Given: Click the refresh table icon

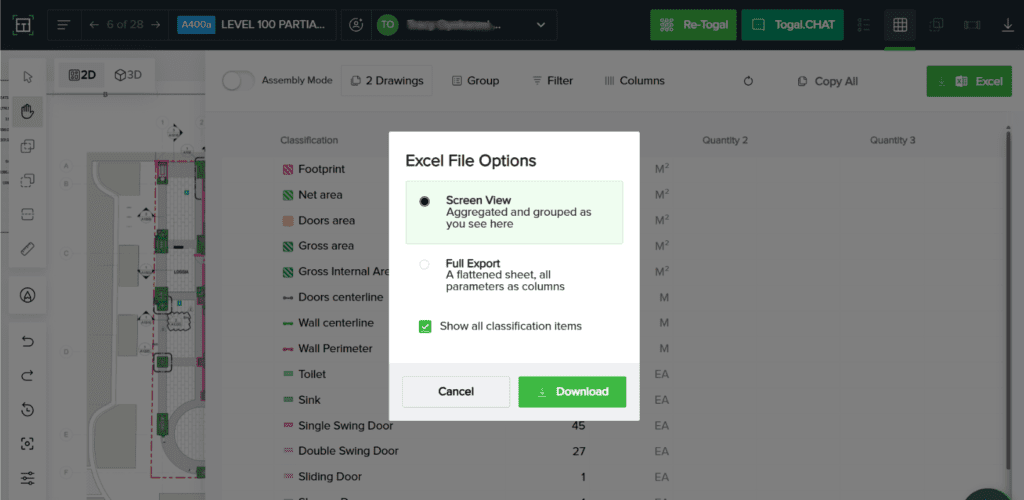Looking at the screenshot, I should point(748,81).
